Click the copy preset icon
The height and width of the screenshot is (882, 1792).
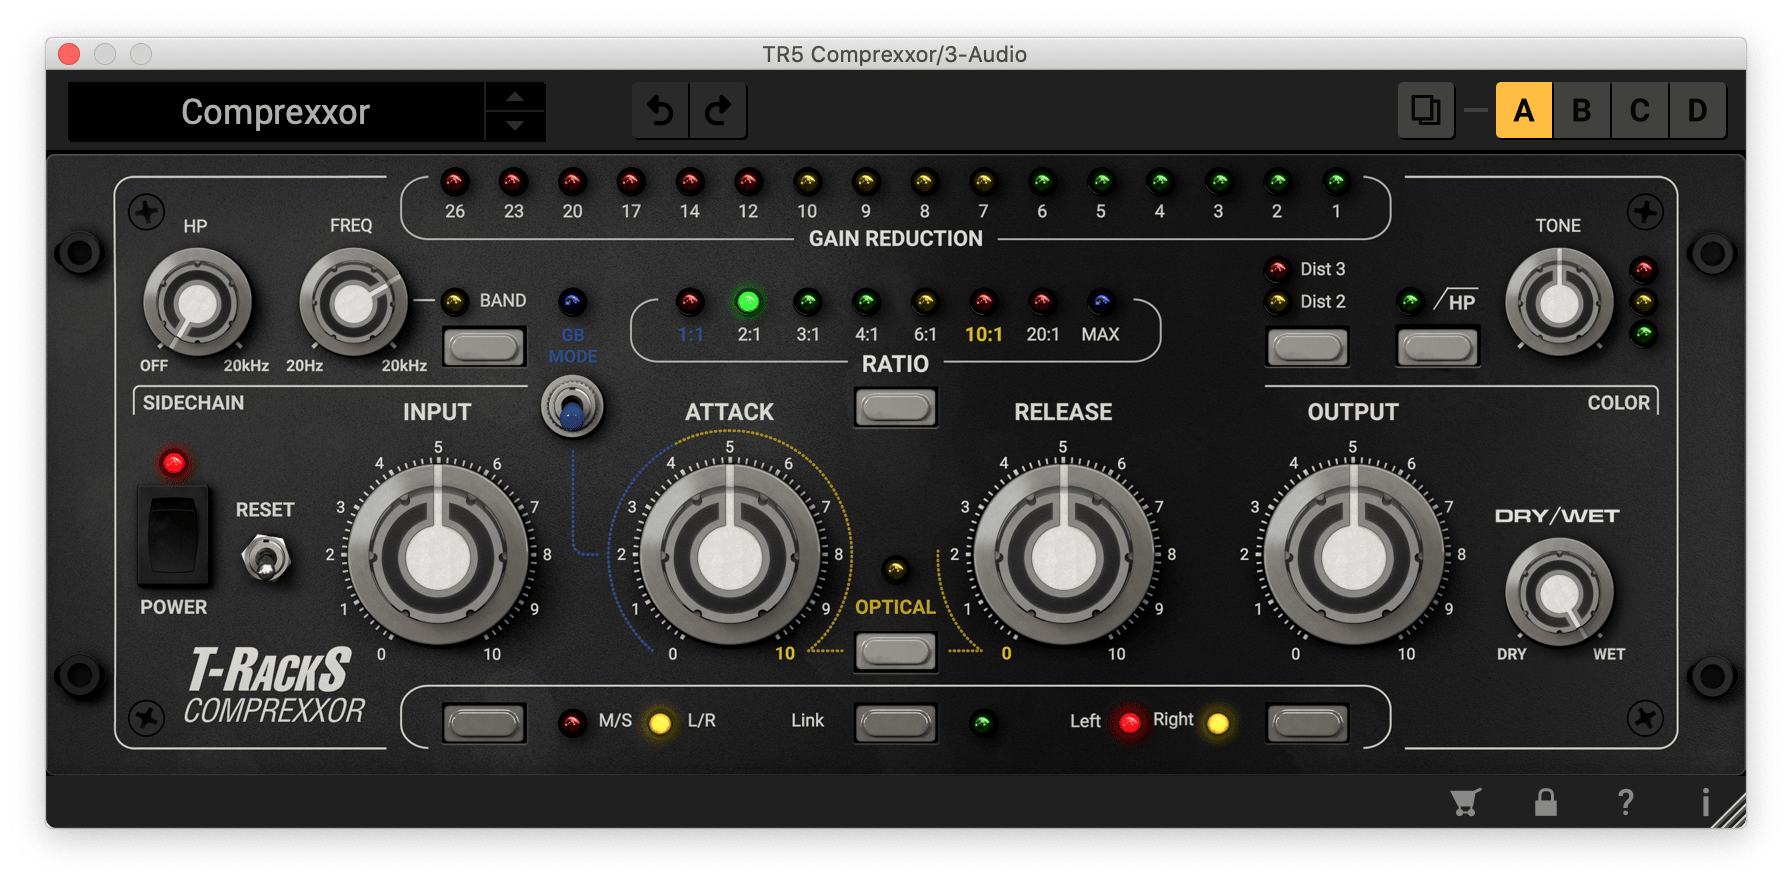point(1425,110)
